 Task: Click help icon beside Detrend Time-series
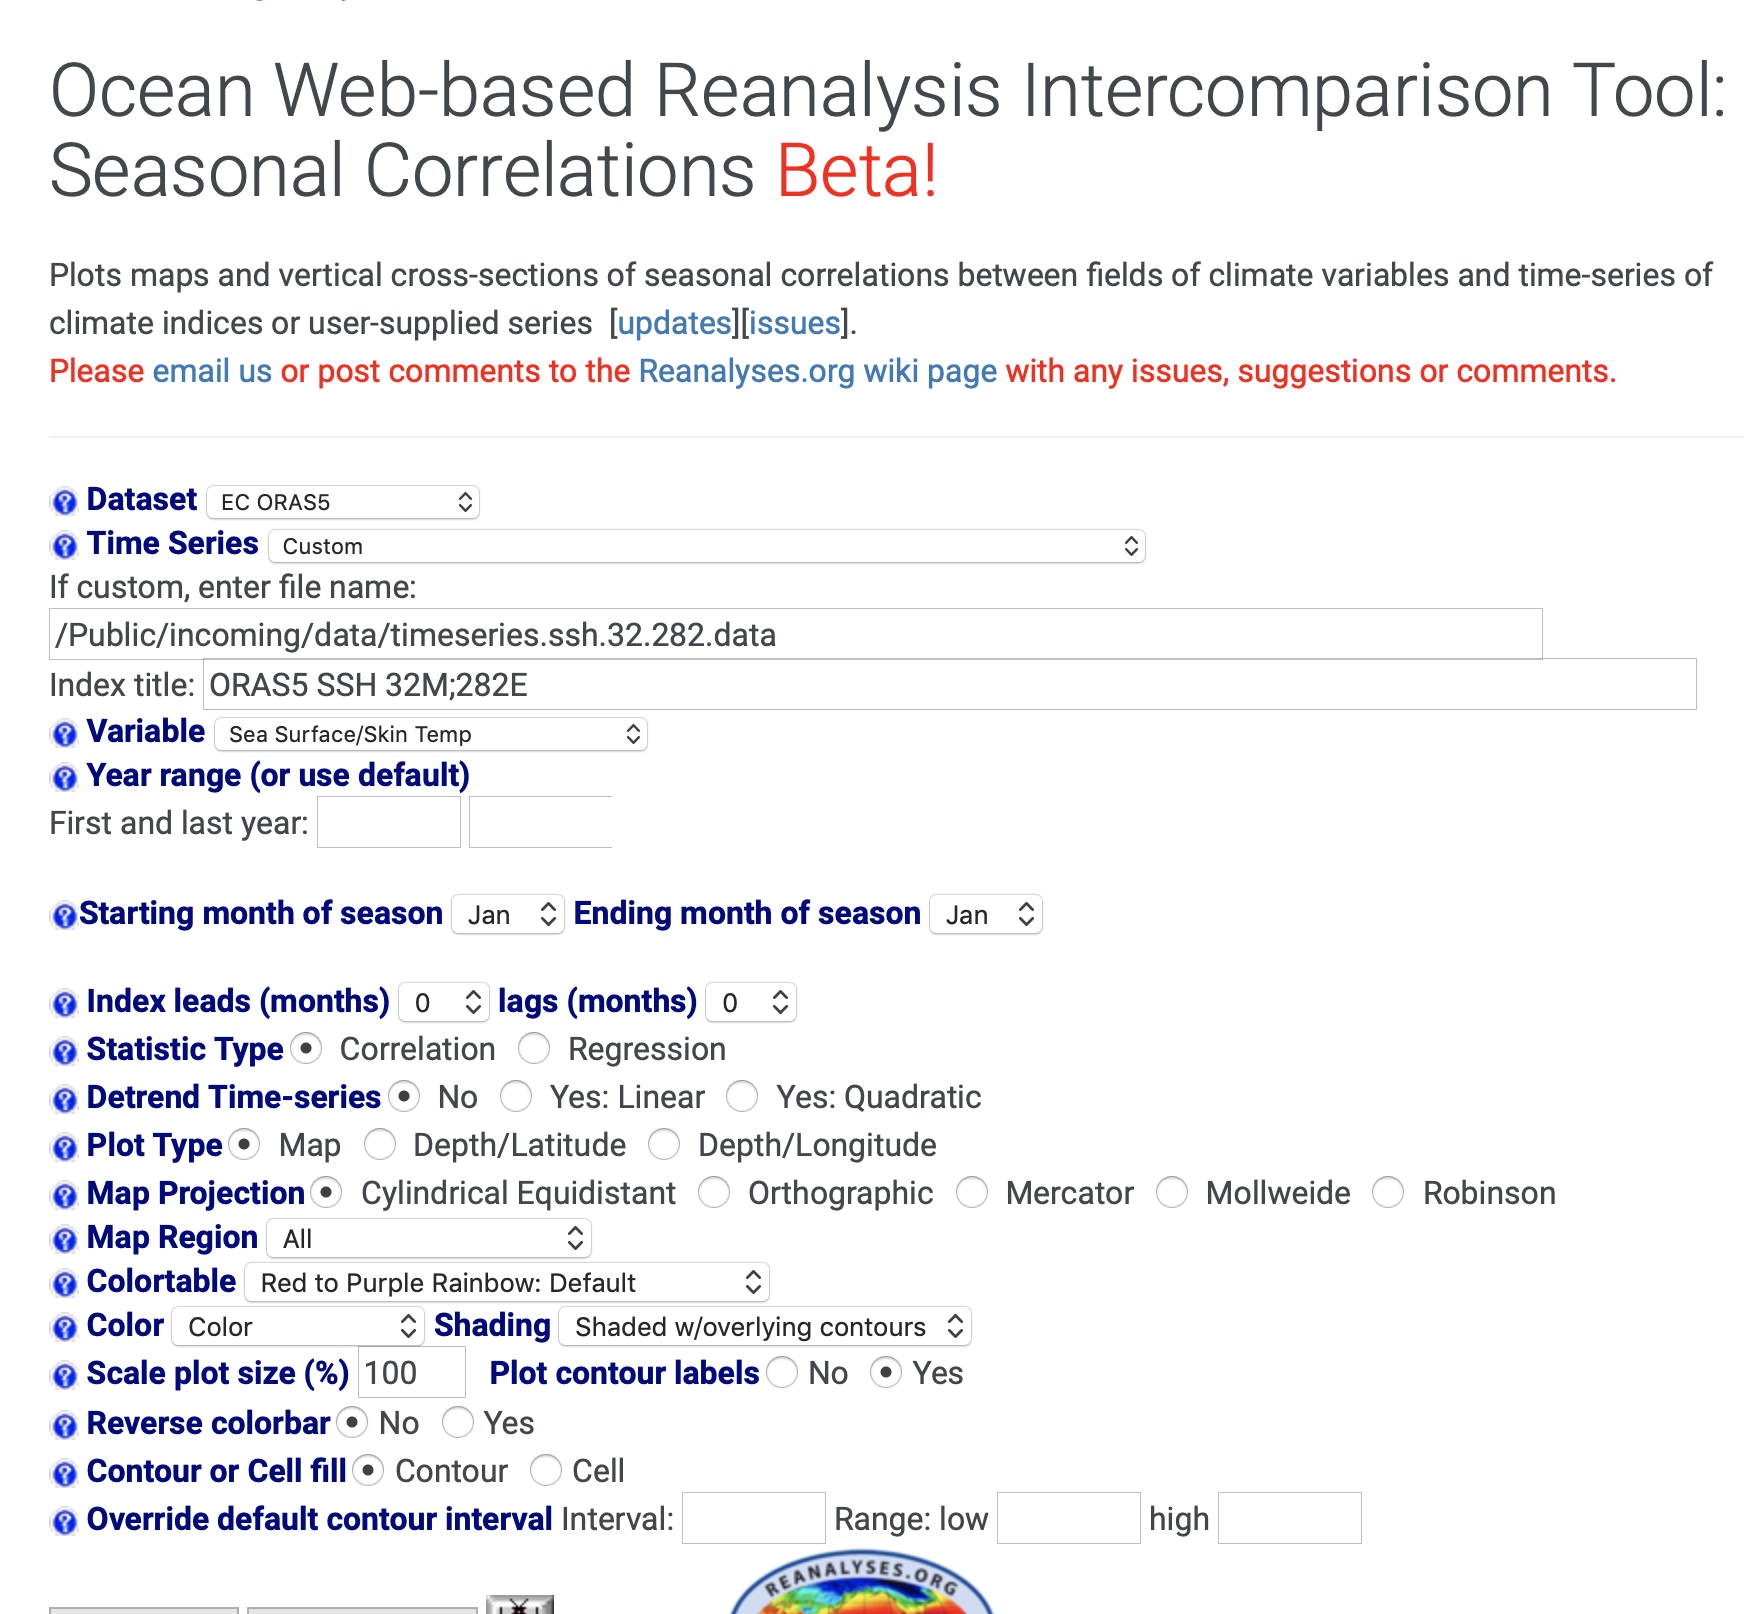64,1099
